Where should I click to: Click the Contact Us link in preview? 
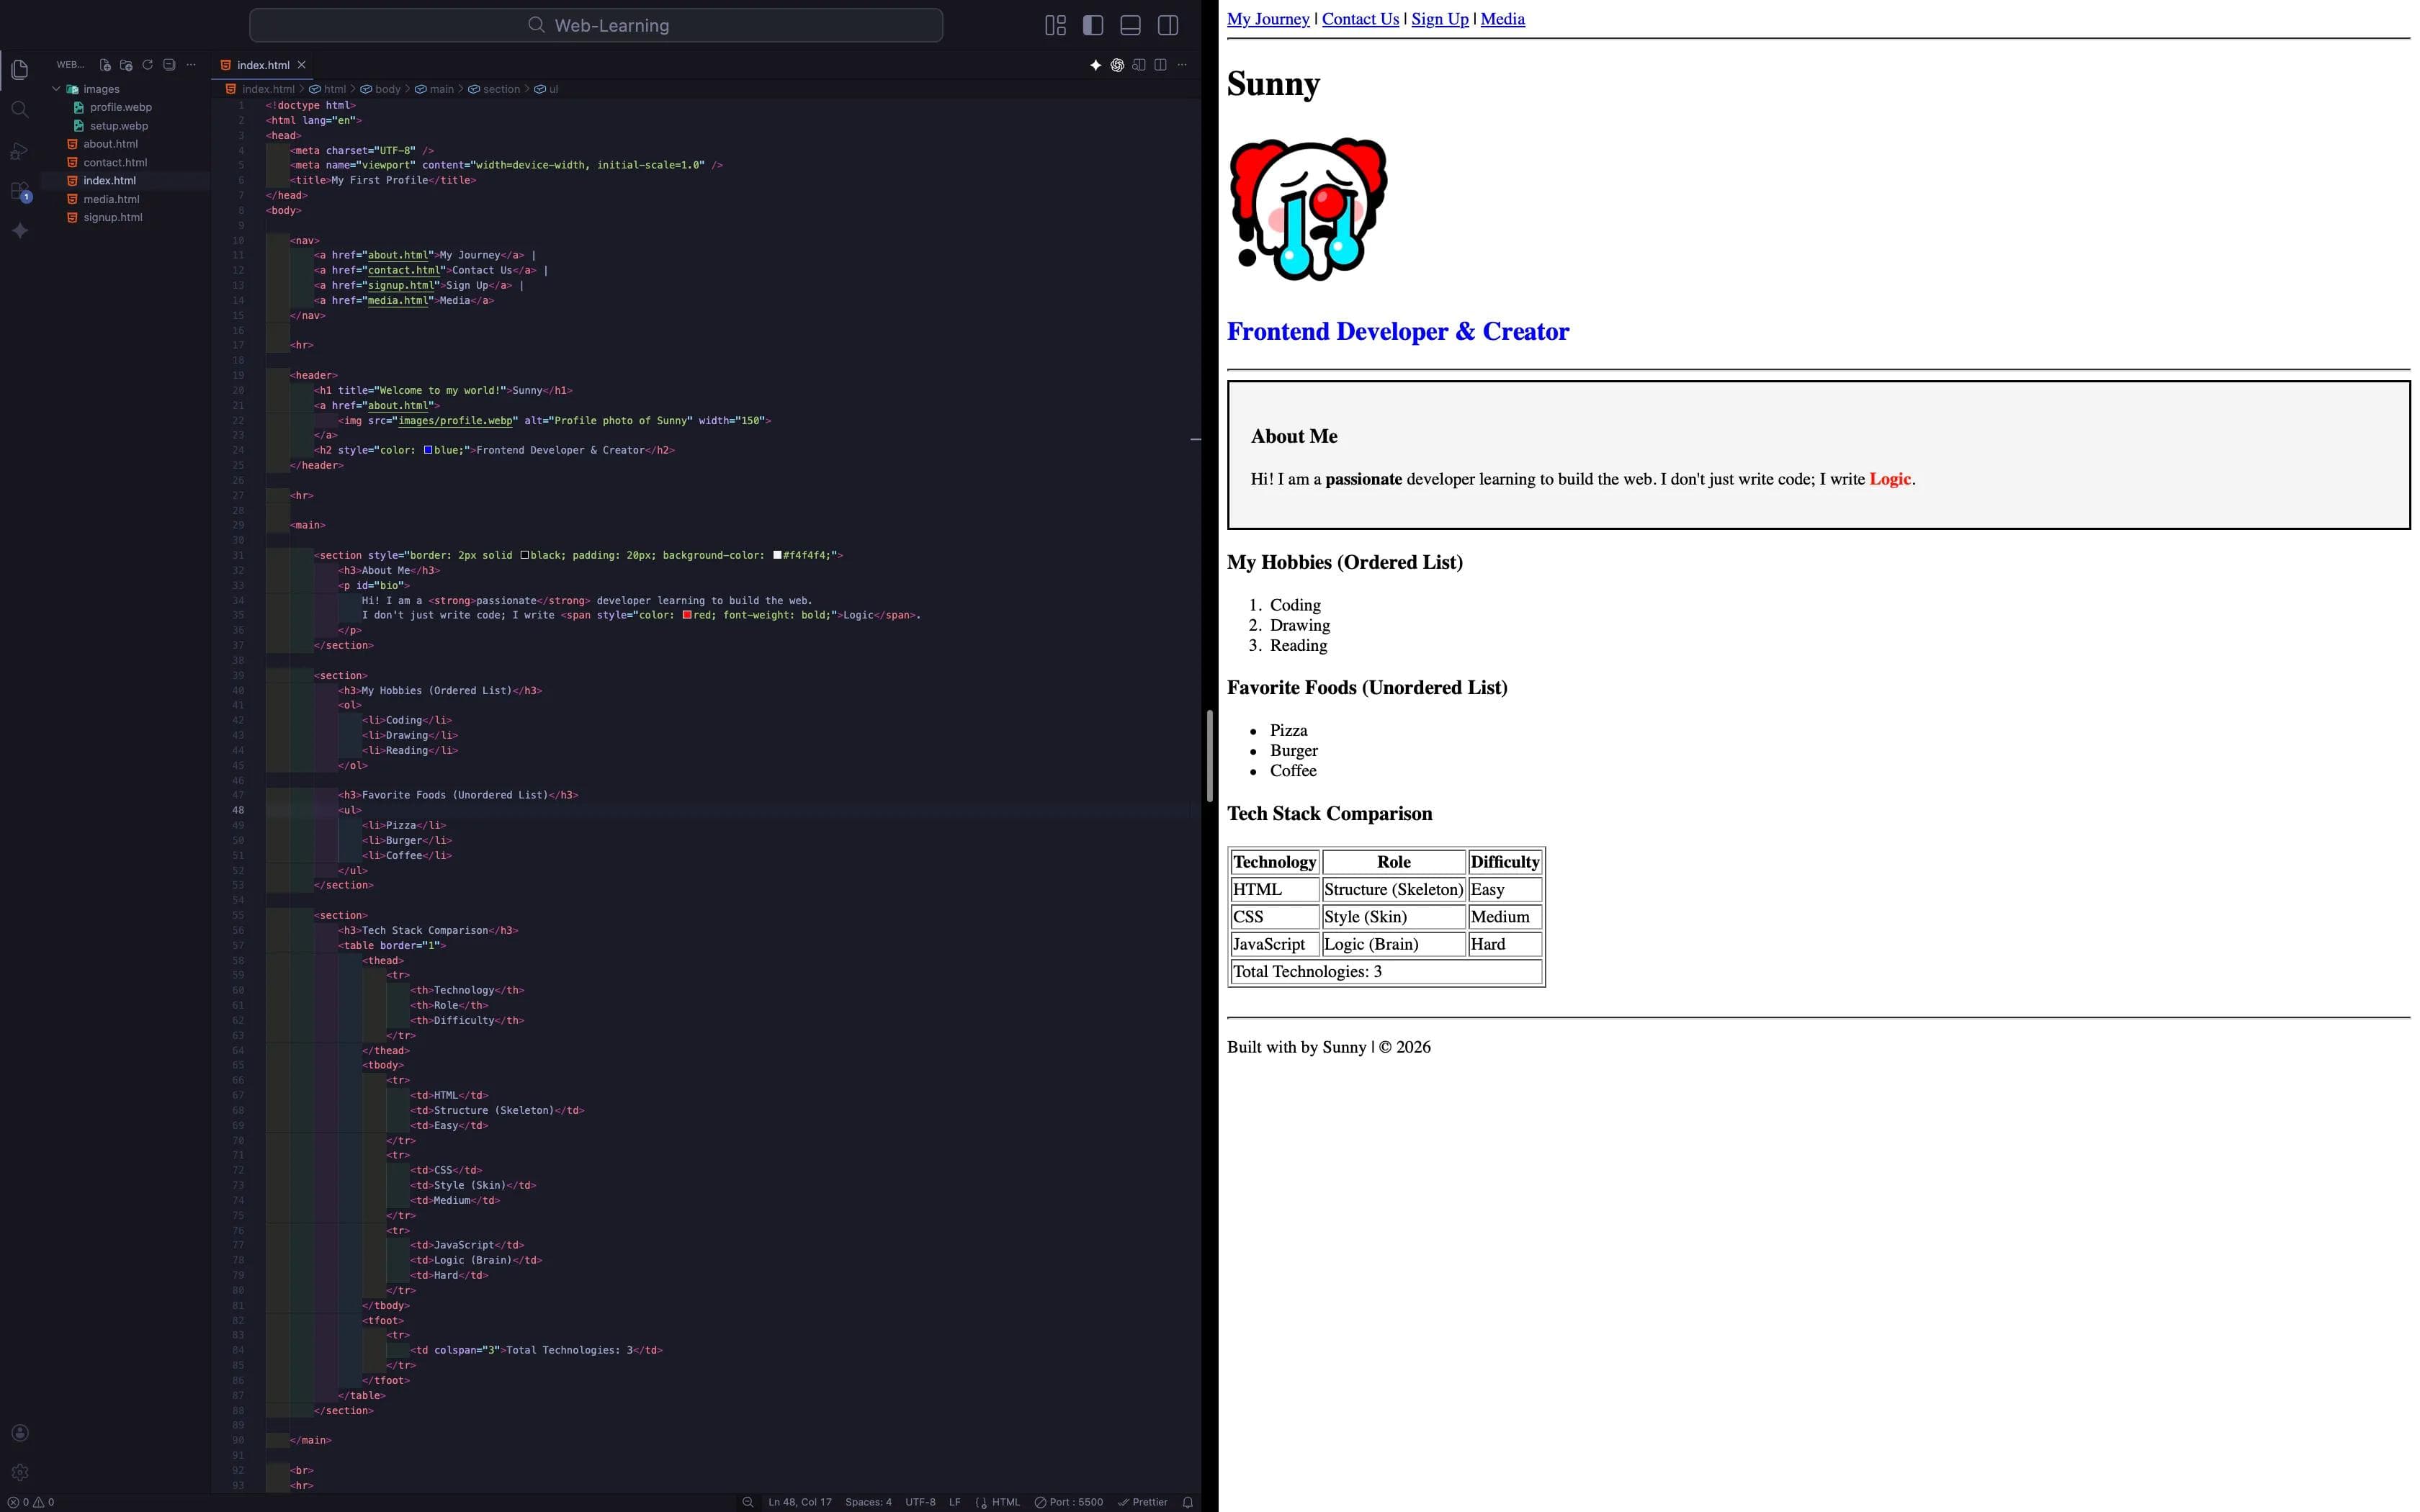(x=1360, y=19)
